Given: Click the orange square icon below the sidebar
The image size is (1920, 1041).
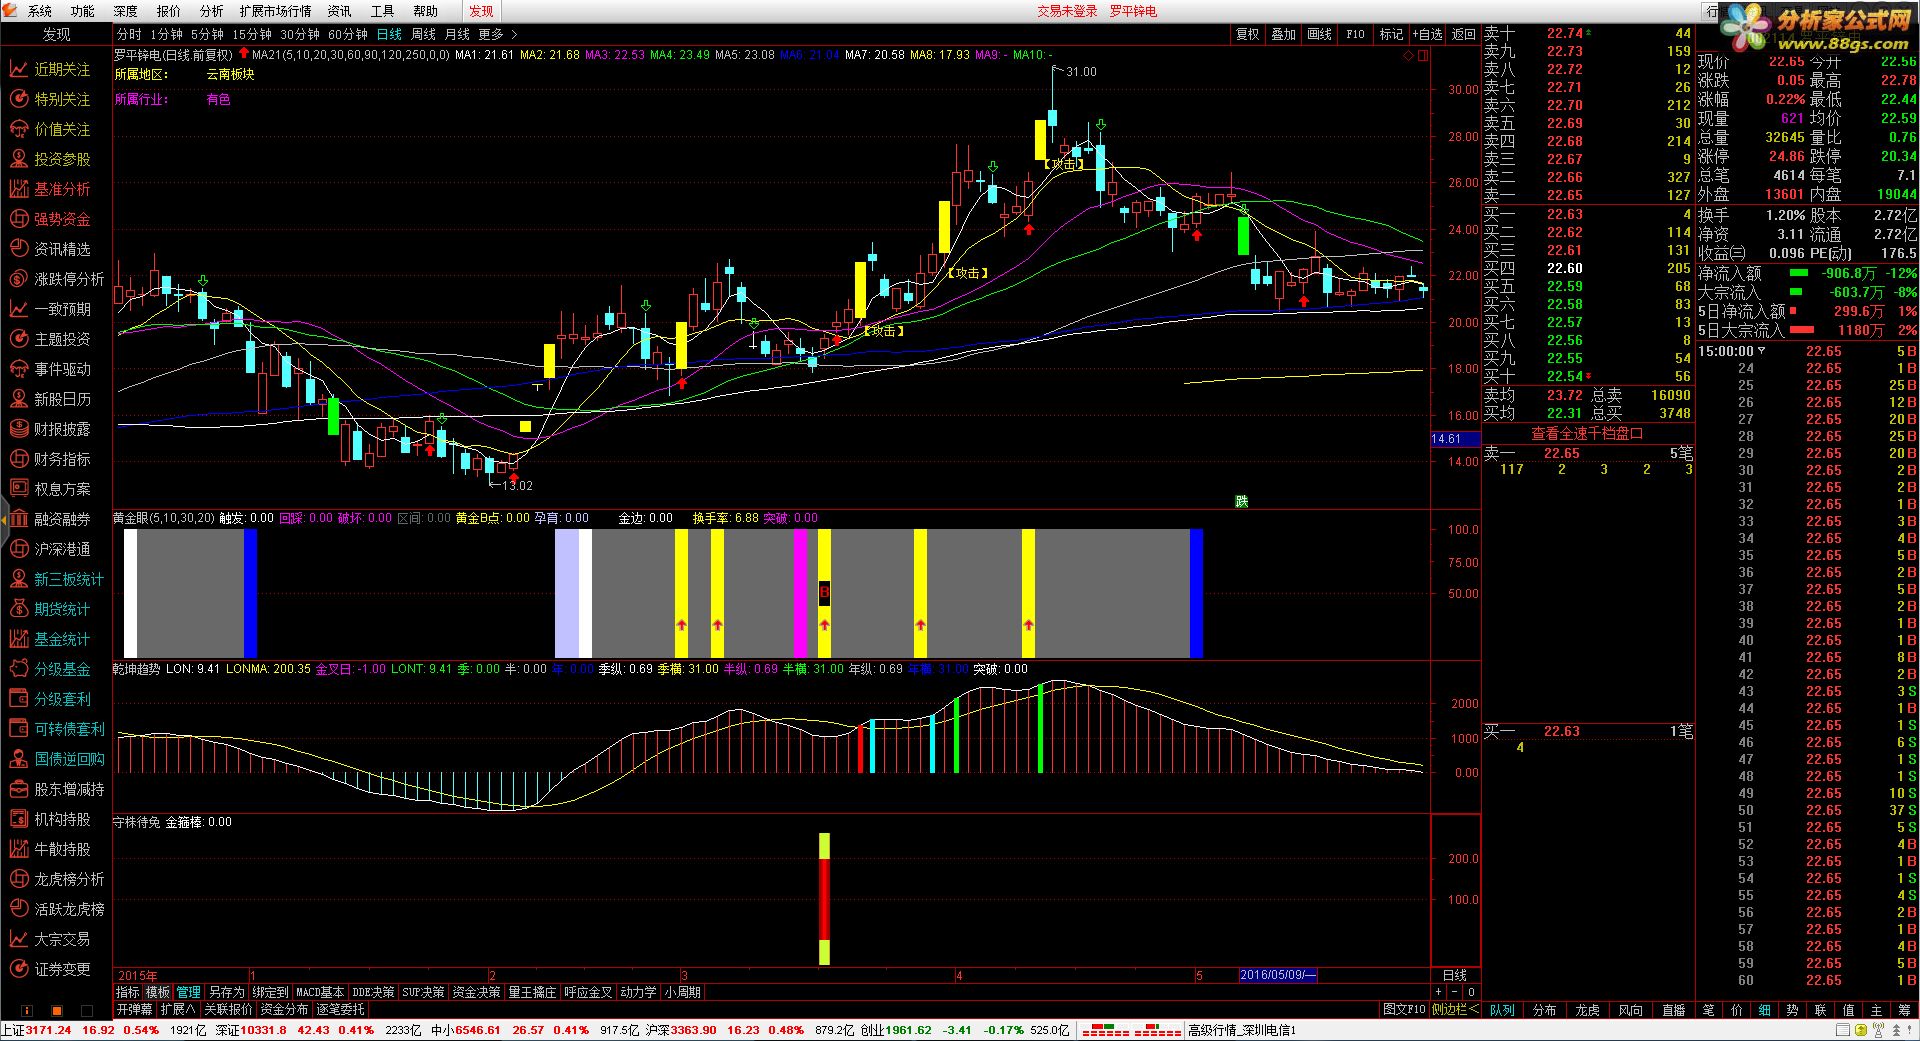Looking at the screenshot, I should 57,1010.
